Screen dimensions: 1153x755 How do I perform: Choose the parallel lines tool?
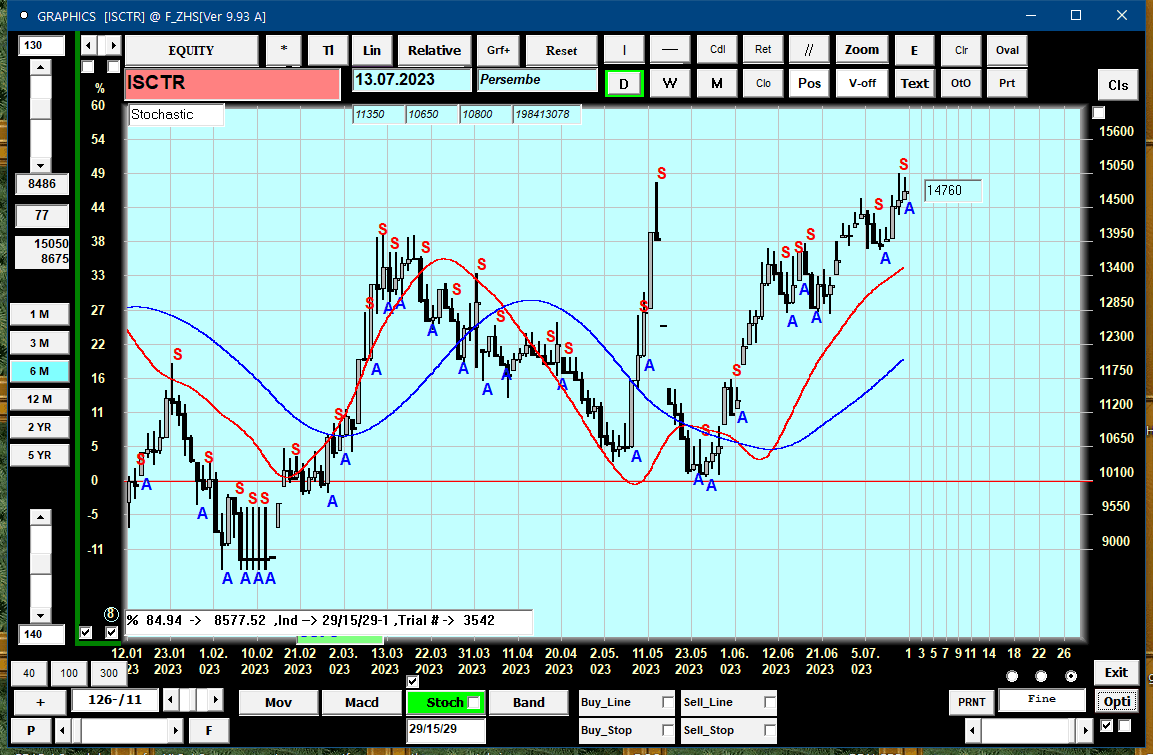click(x=809, y=50)
